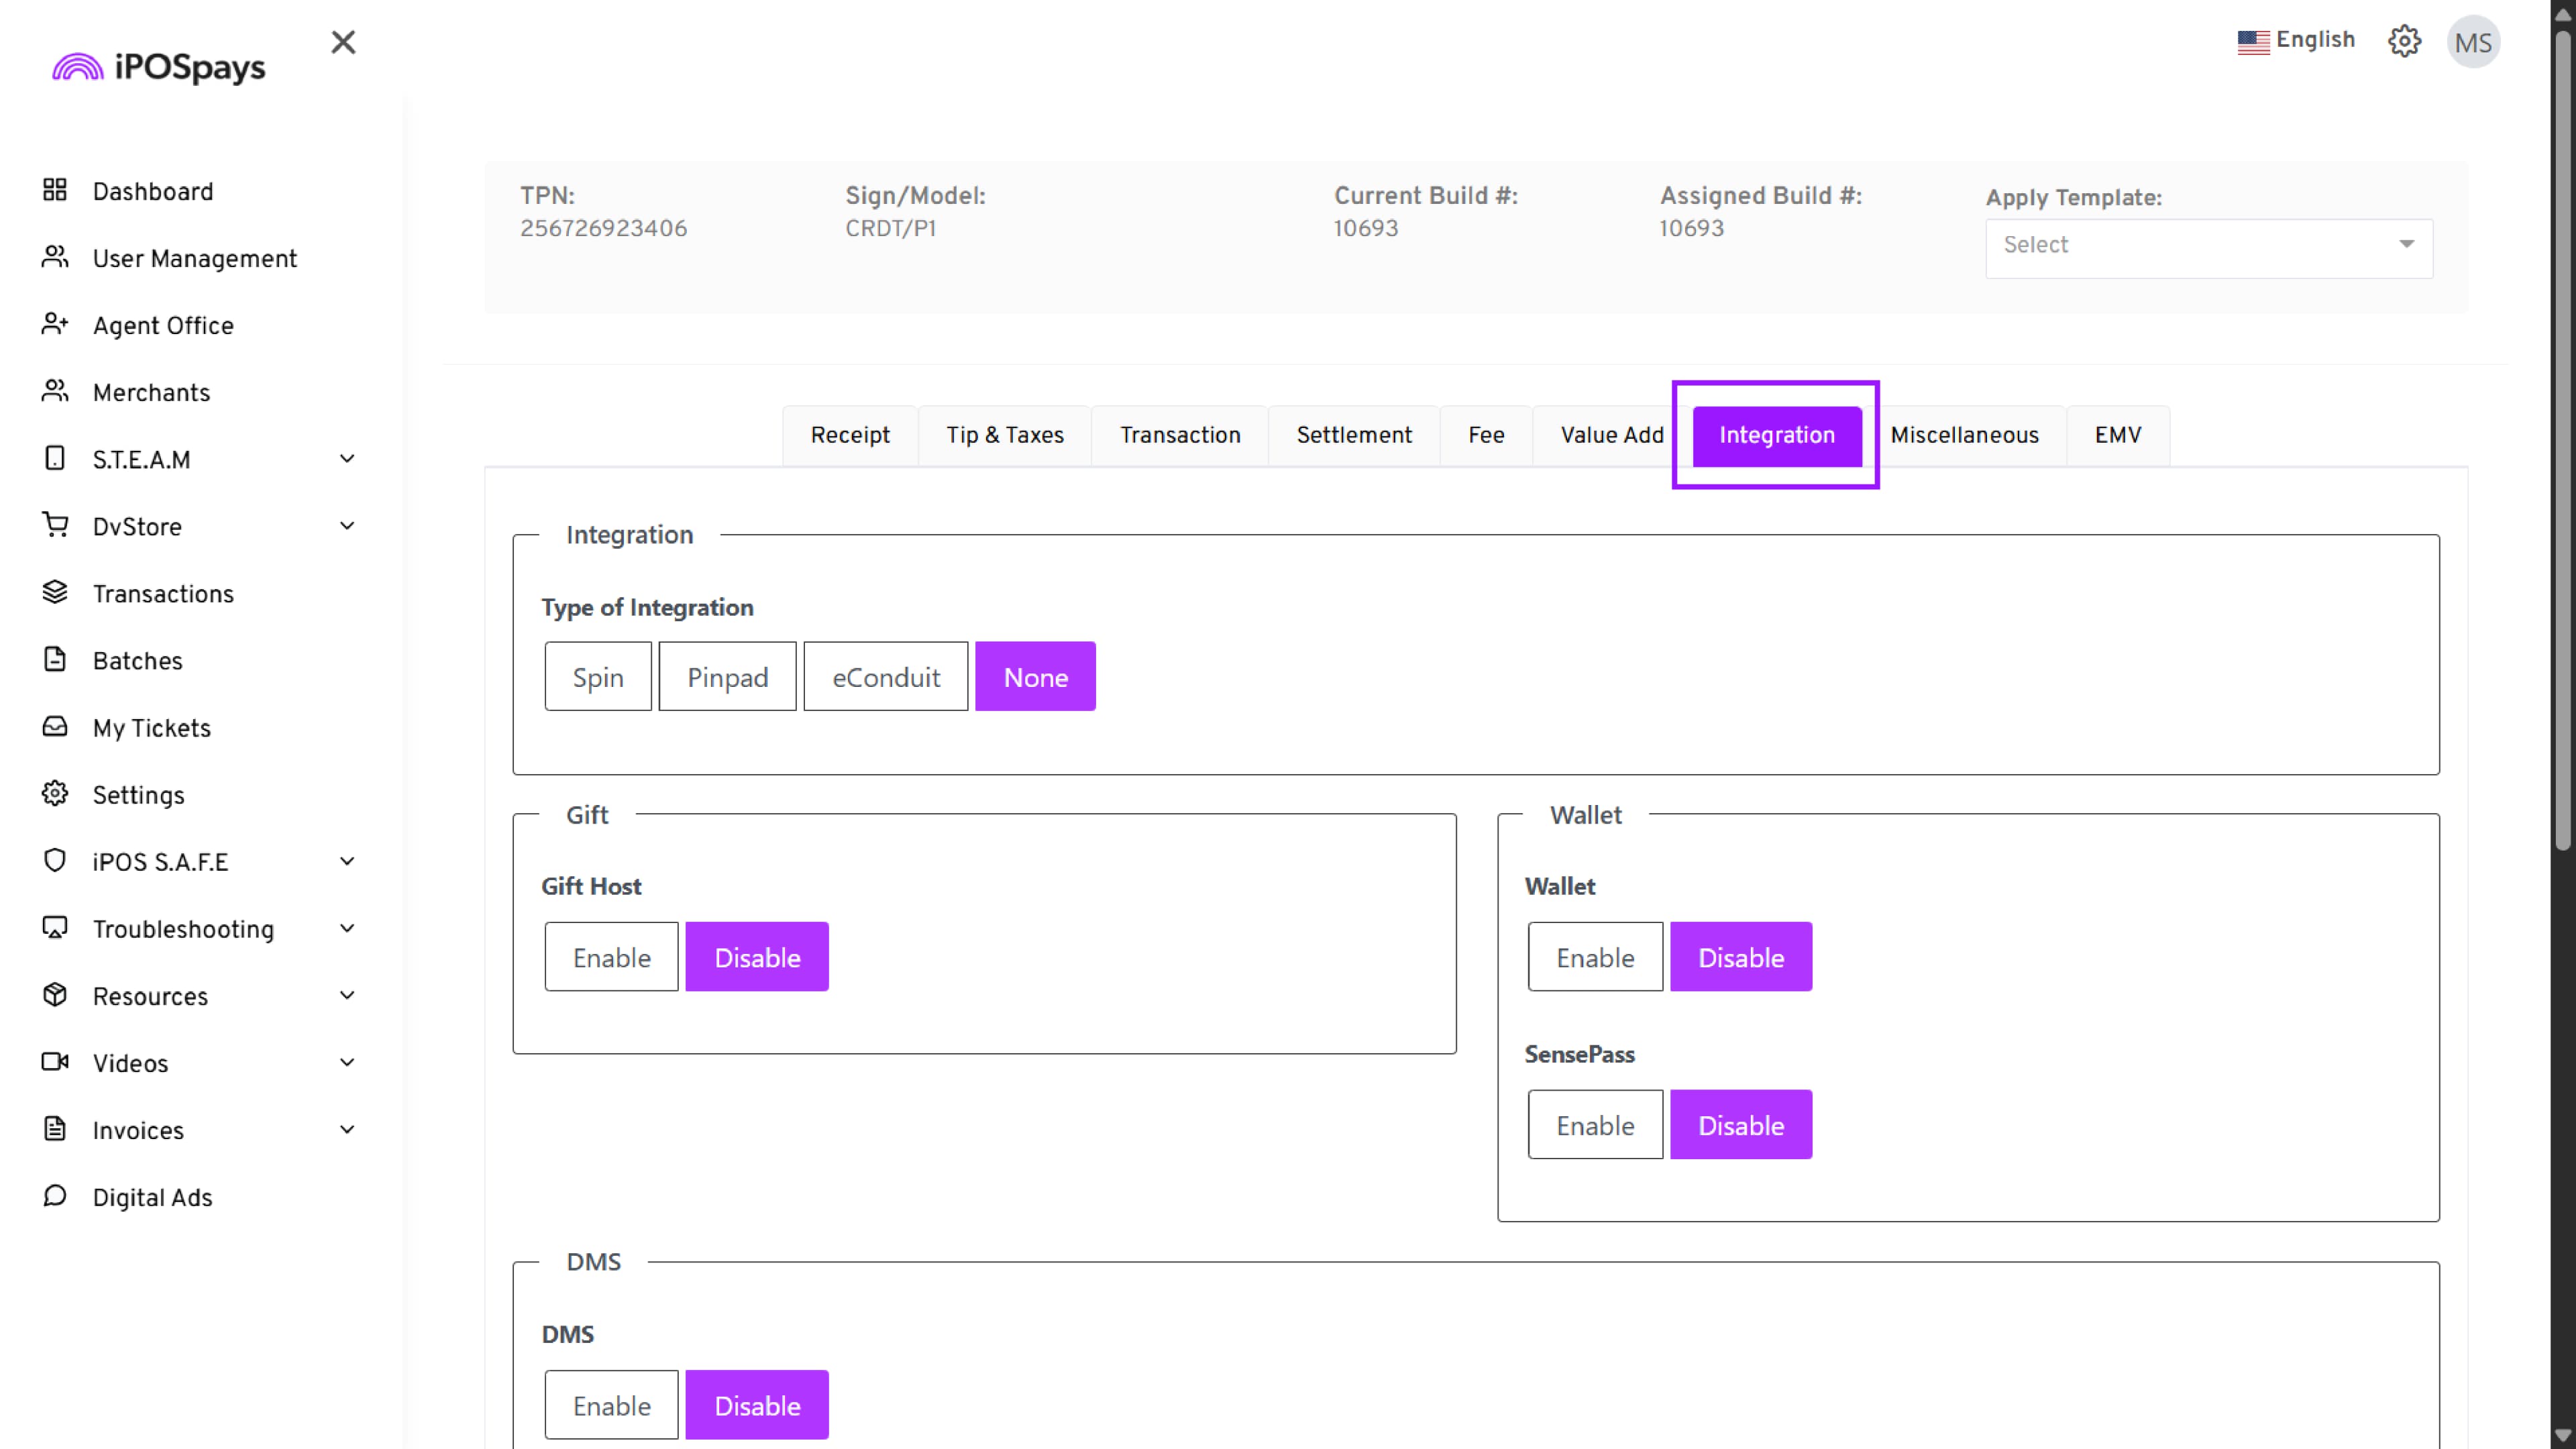This screenshot has width=2576, height=1449.
Task: Expand the S.T.E.A.M menu chevron
Action: coord(347,459)
